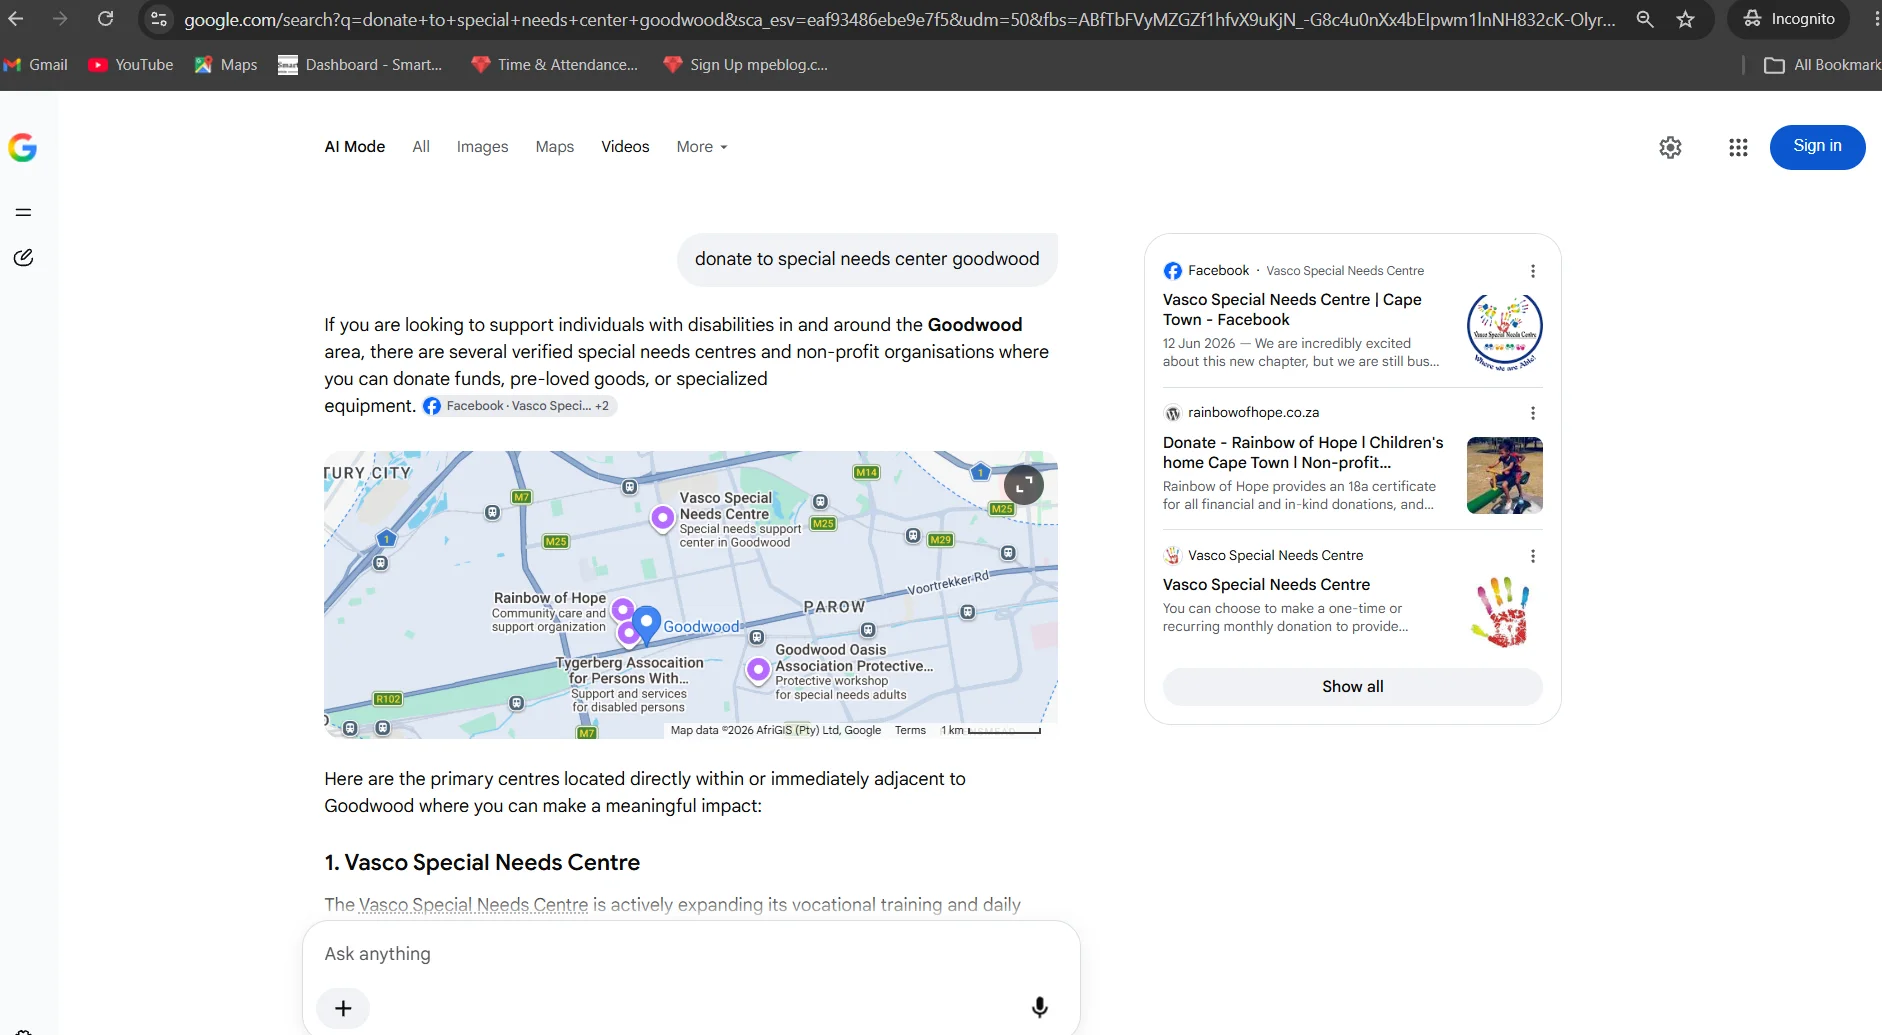This screenshot has height=1035, width=1882.
Task: Open the Google apps grid
Action: point(1738,148)
